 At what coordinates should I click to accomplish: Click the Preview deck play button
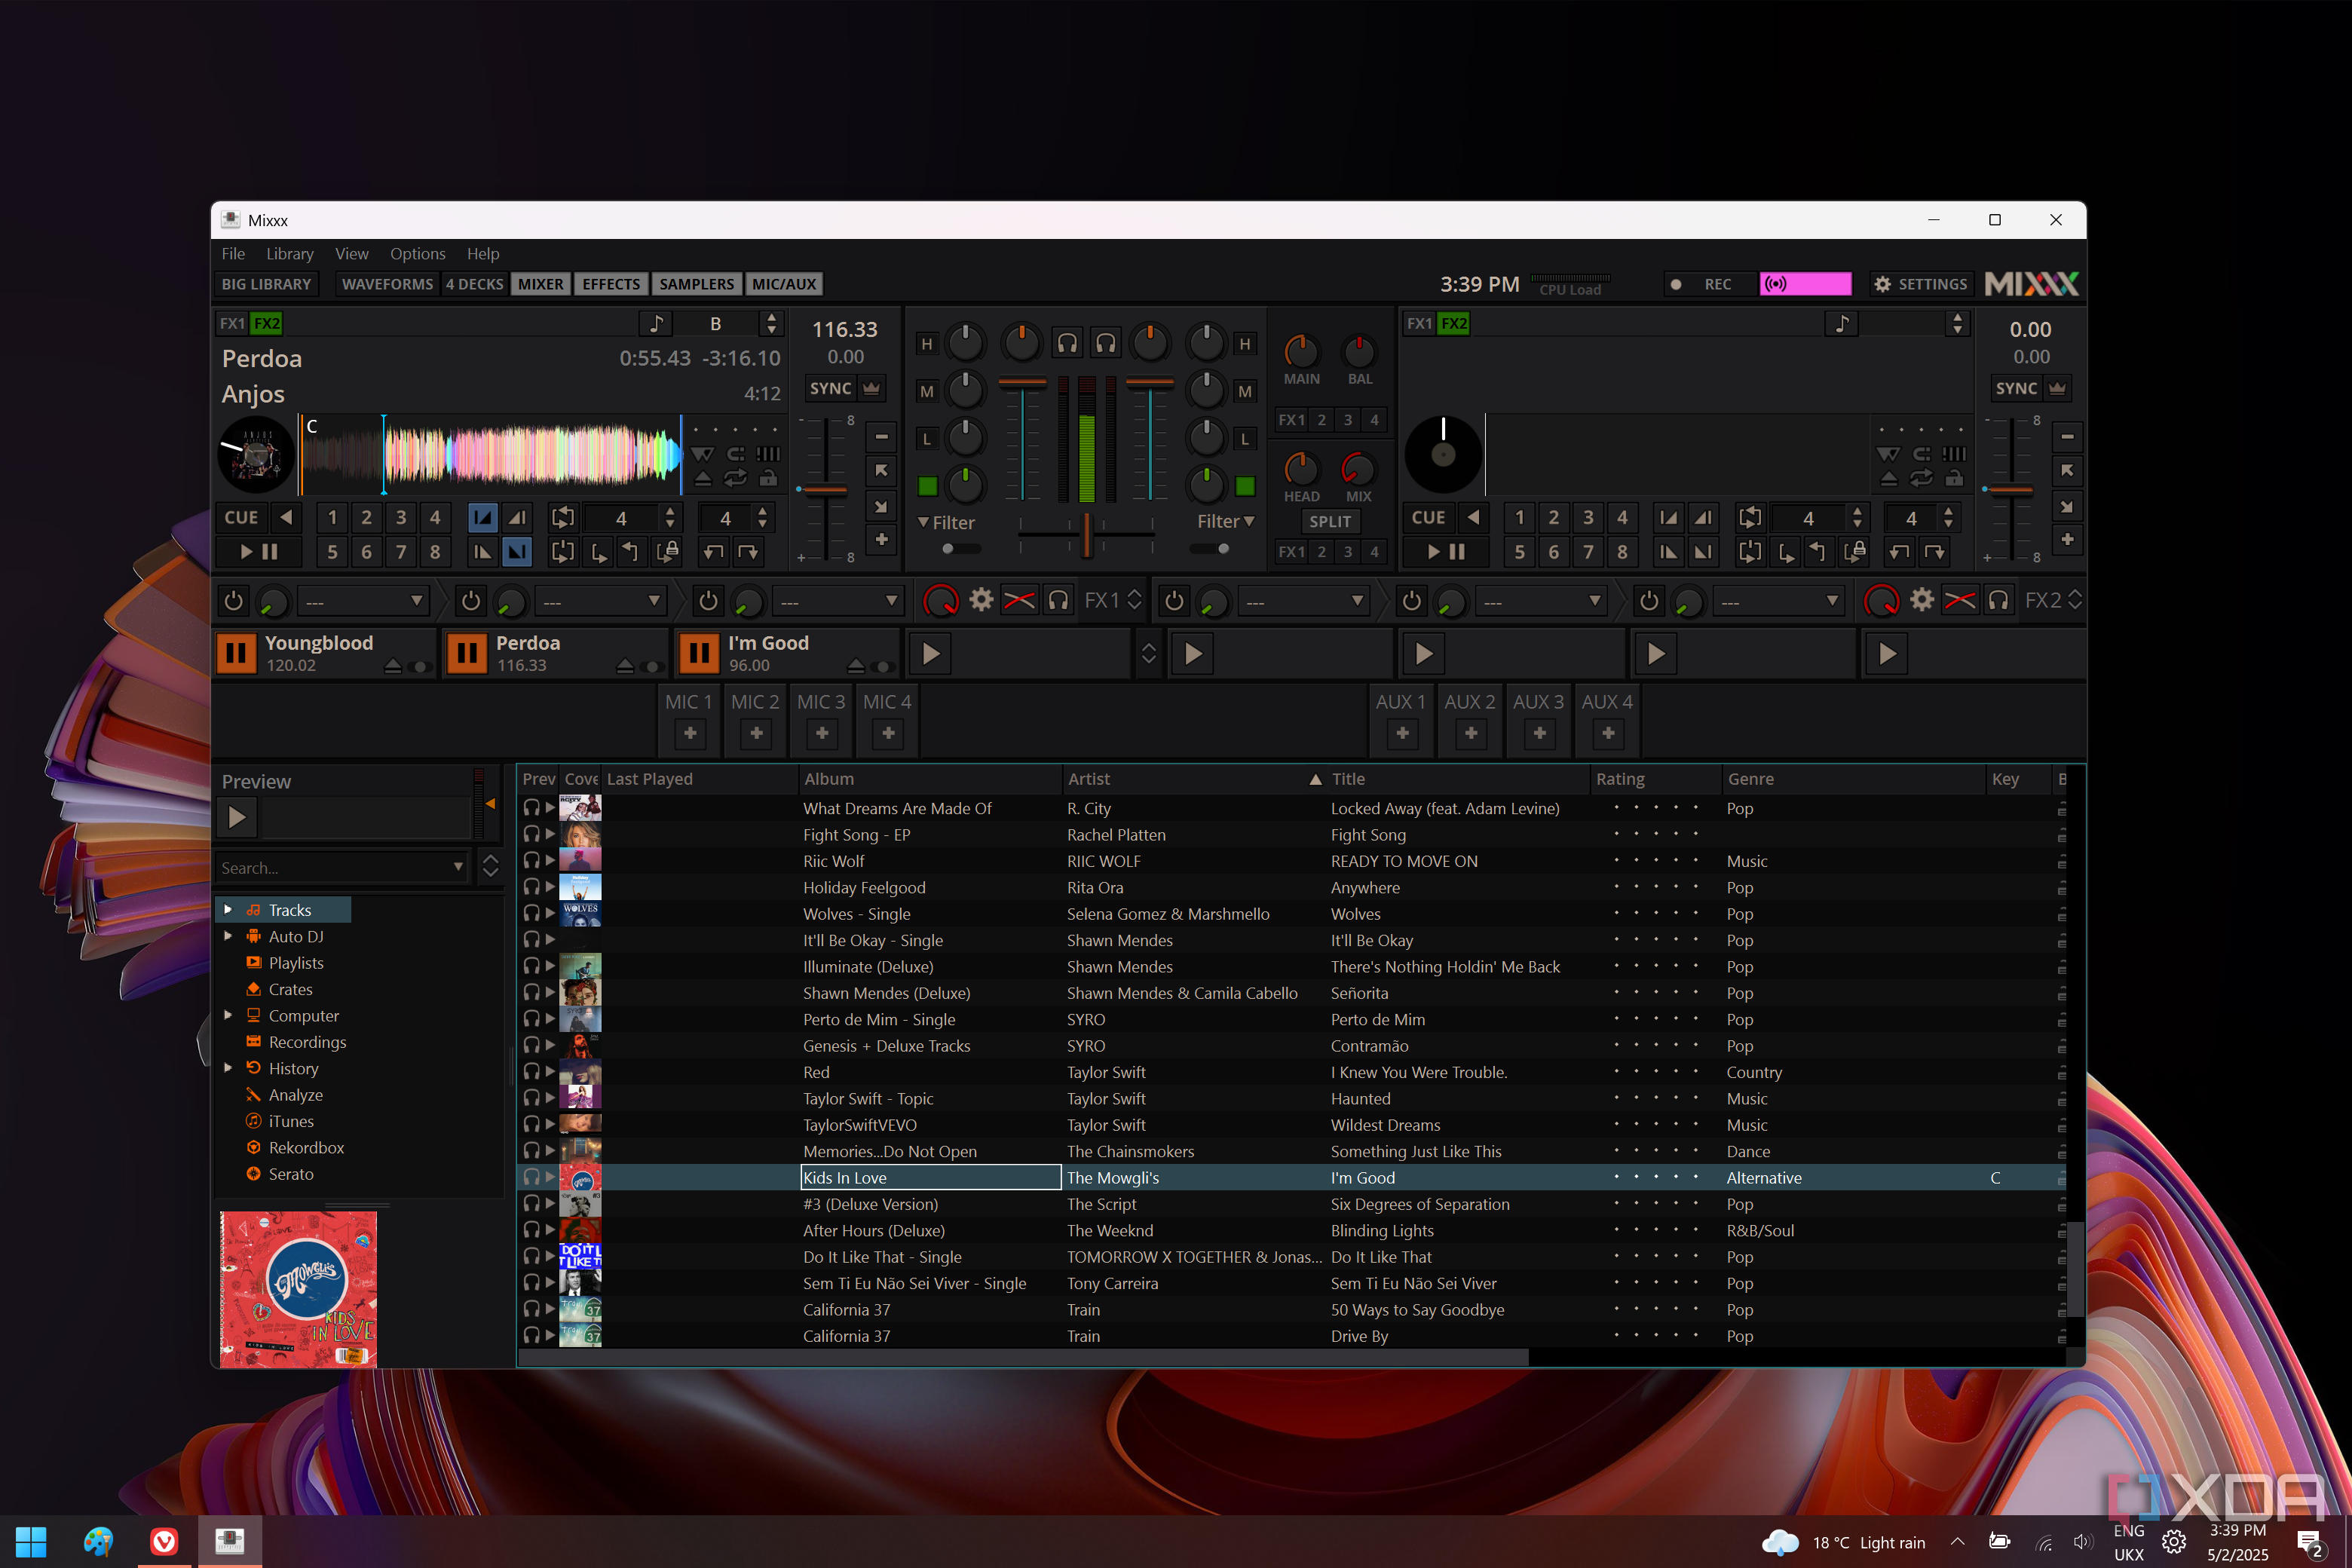click(237, 817)
